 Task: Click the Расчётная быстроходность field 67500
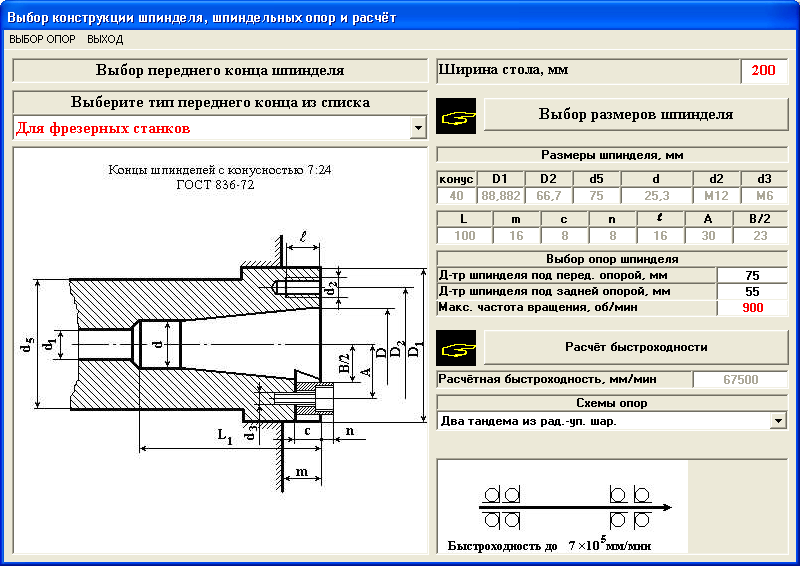pos(740,380)
